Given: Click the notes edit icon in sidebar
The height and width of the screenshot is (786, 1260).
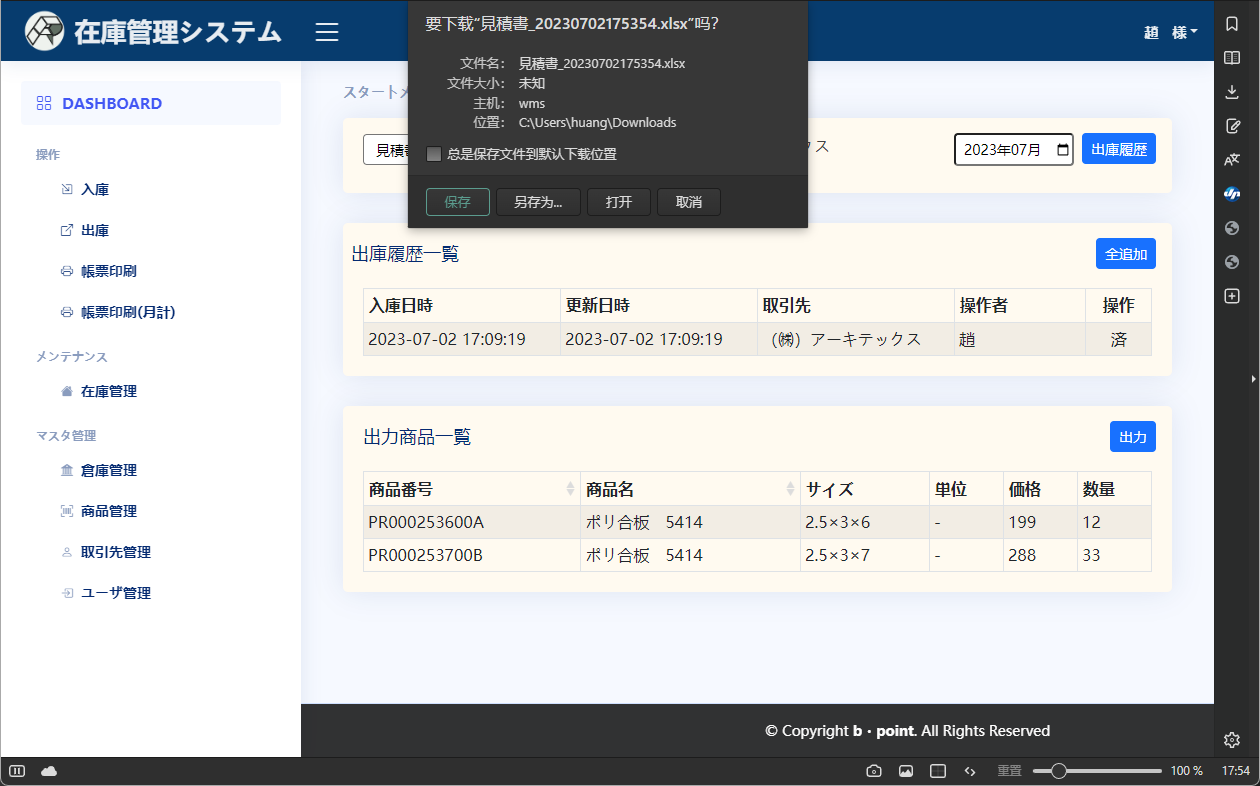Looking at the screenshot, I should click(x=1232, y=126).
